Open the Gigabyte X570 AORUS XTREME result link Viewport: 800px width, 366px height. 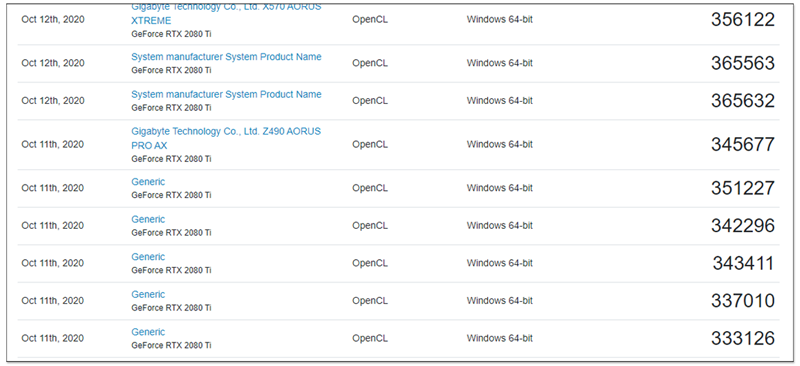[226, 14]
